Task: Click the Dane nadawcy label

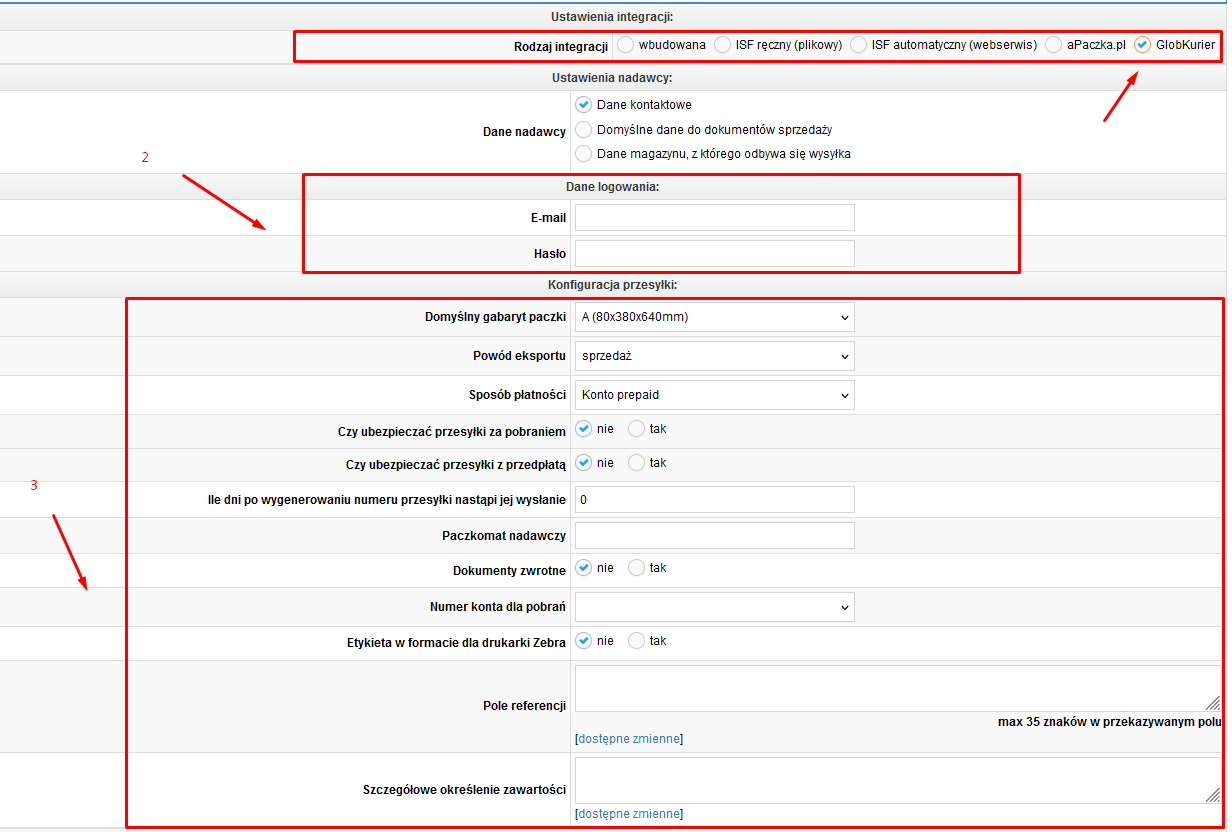Action: [524, 131]
